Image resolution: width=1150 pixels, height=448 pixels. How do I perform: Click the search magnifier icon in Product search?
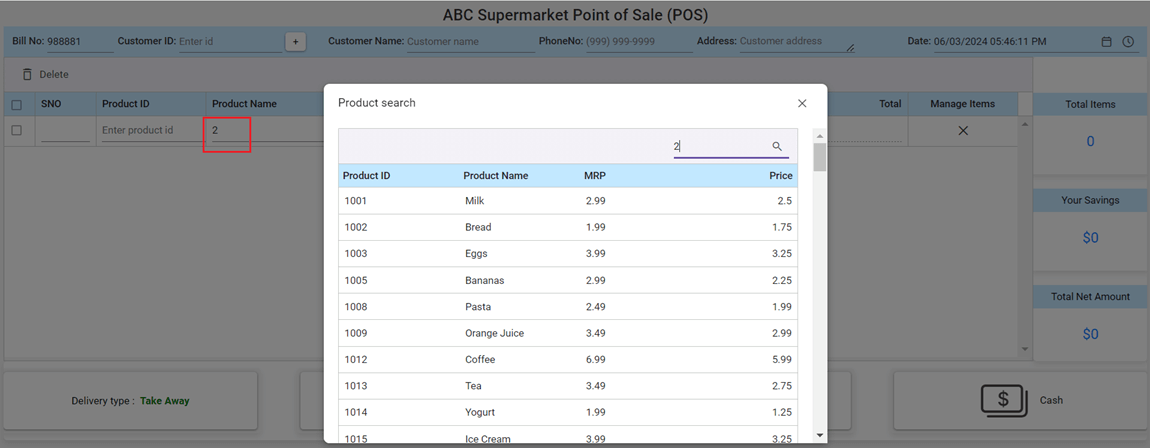777,146
